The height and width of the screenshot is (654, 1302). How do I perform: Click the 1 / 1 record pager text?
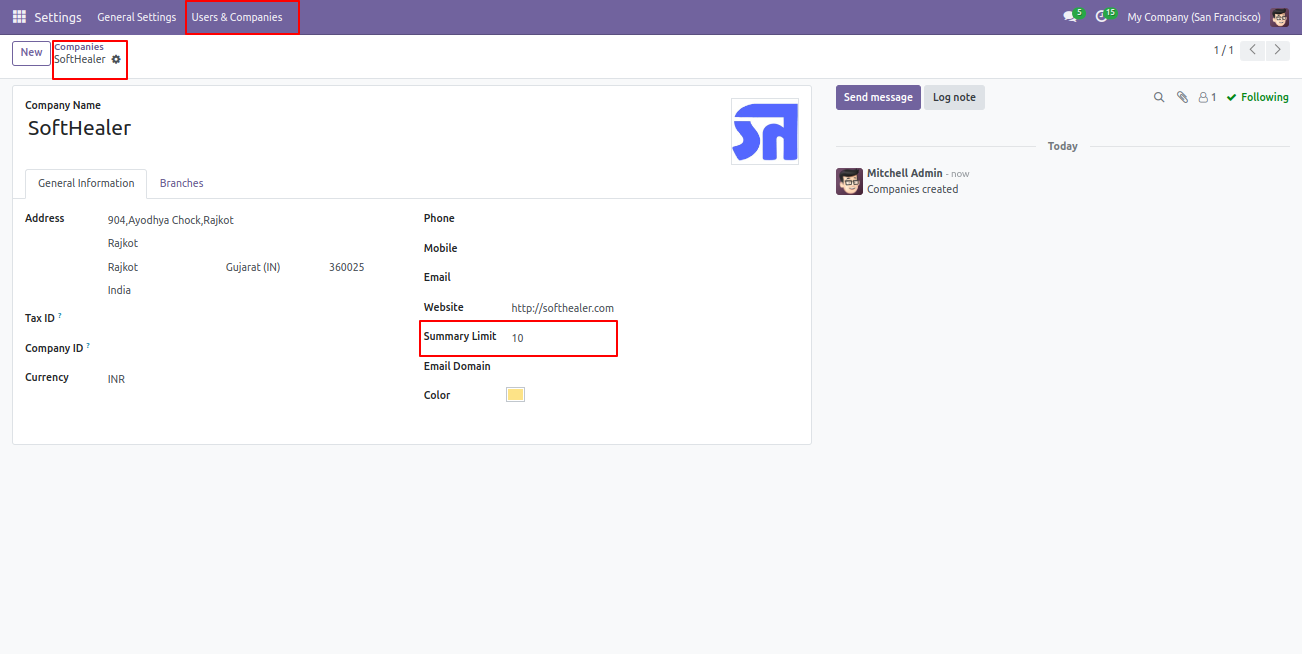pyautogui.click(x=1224, y=50)
